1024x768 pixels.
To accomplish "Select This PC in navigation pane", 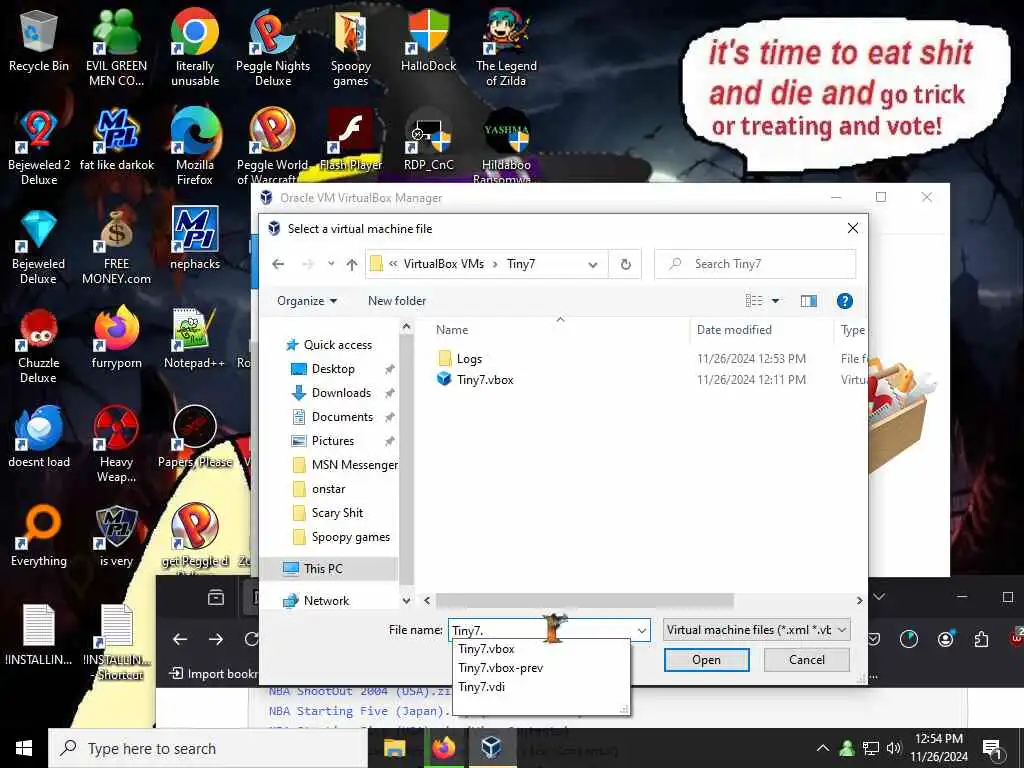I will [x=323, y=569].
